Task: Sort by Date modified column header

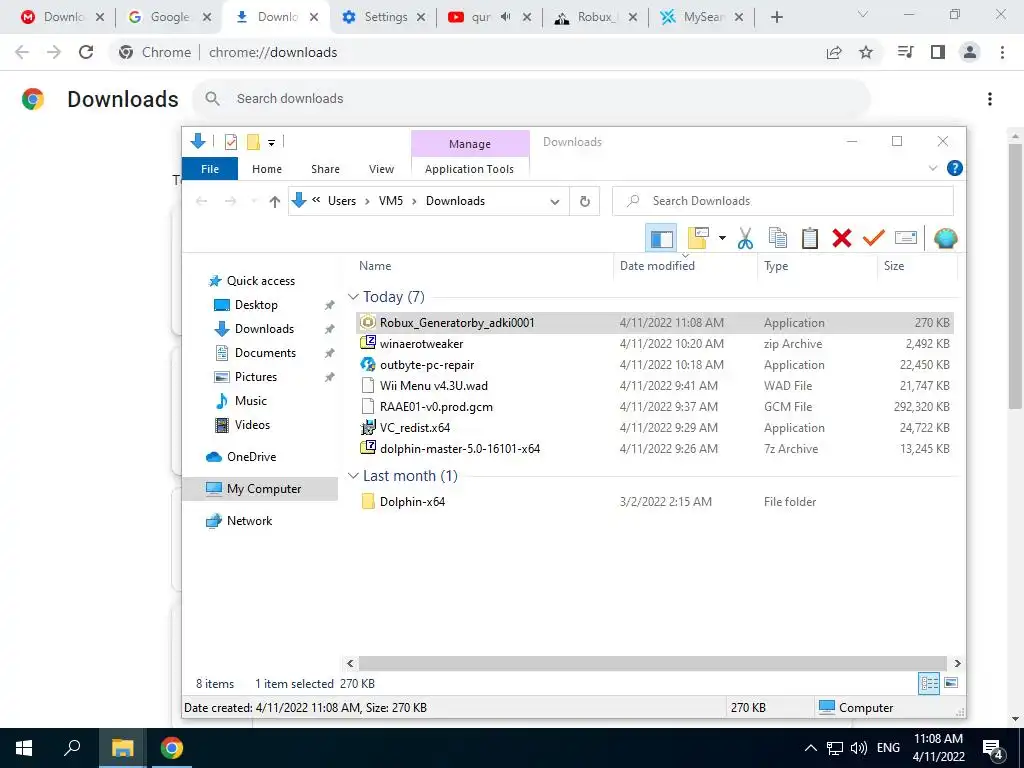Action: coord(657,266)
